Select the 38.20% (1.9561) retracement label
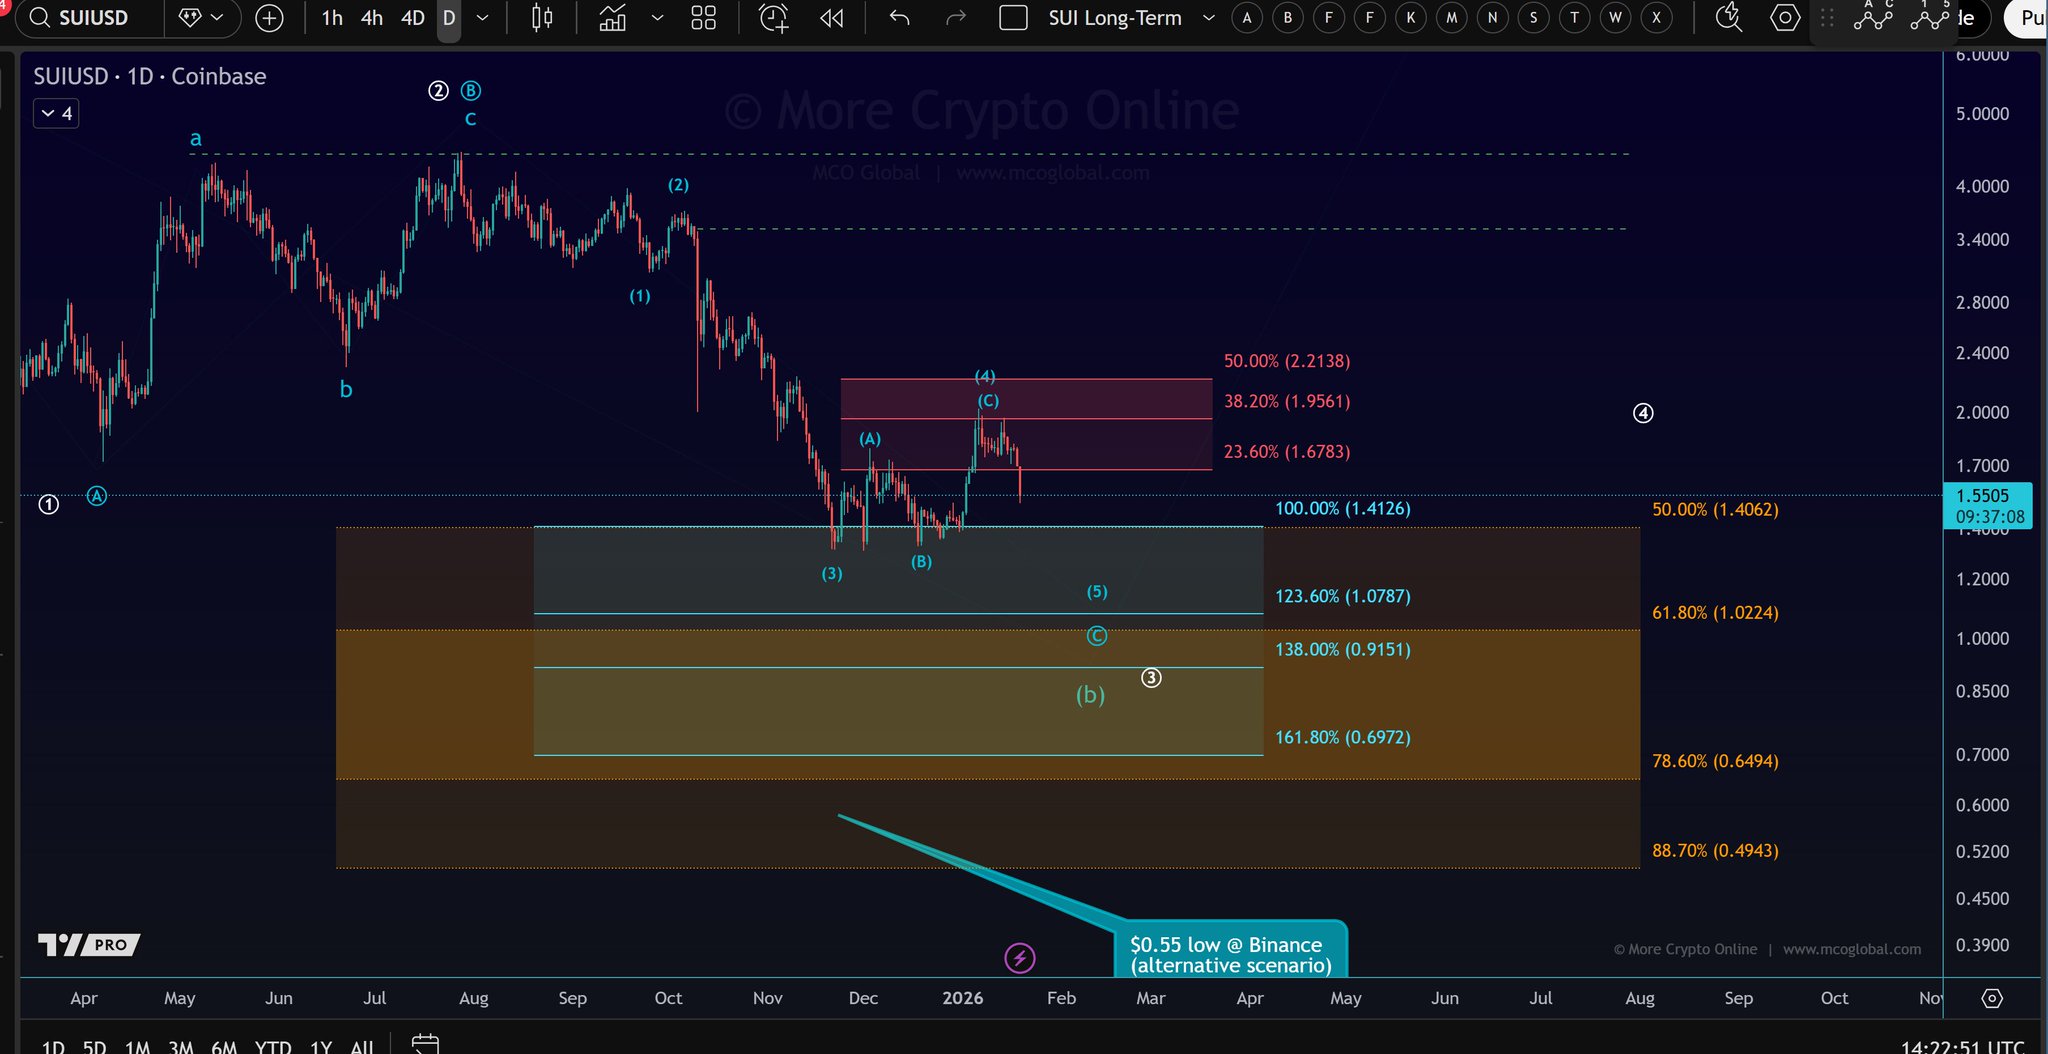The height and width of the screenshot is (1054, 2048). pos(1286,401)
